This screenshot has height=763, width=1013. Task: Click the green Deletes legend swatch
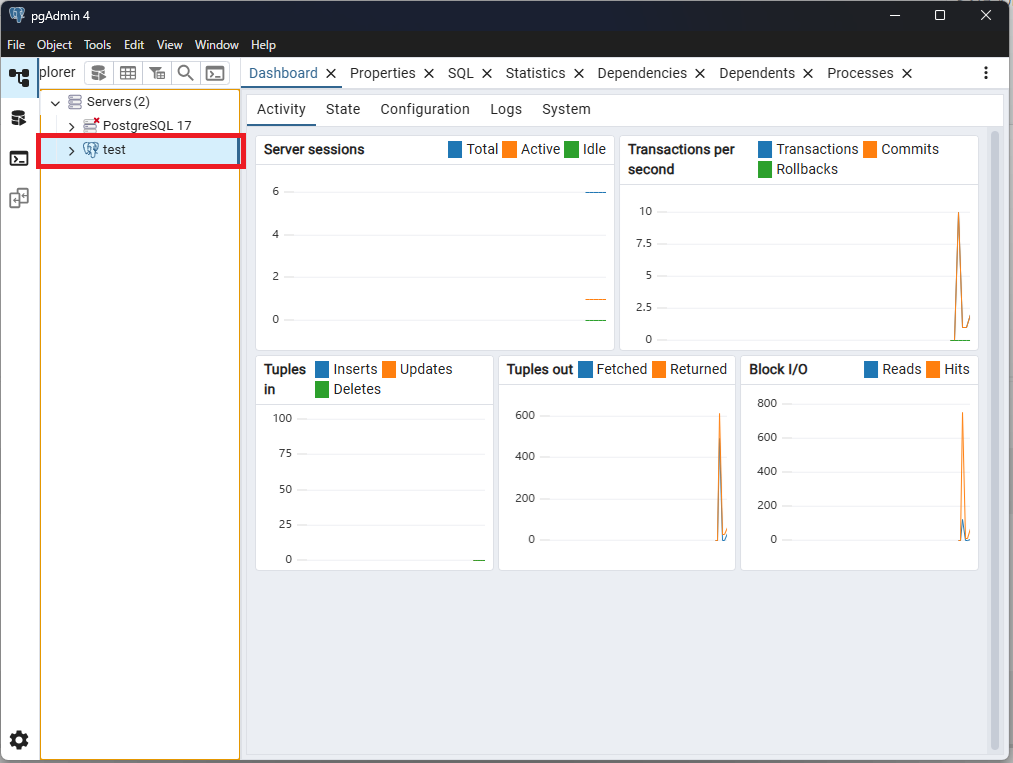coord(322,389)
